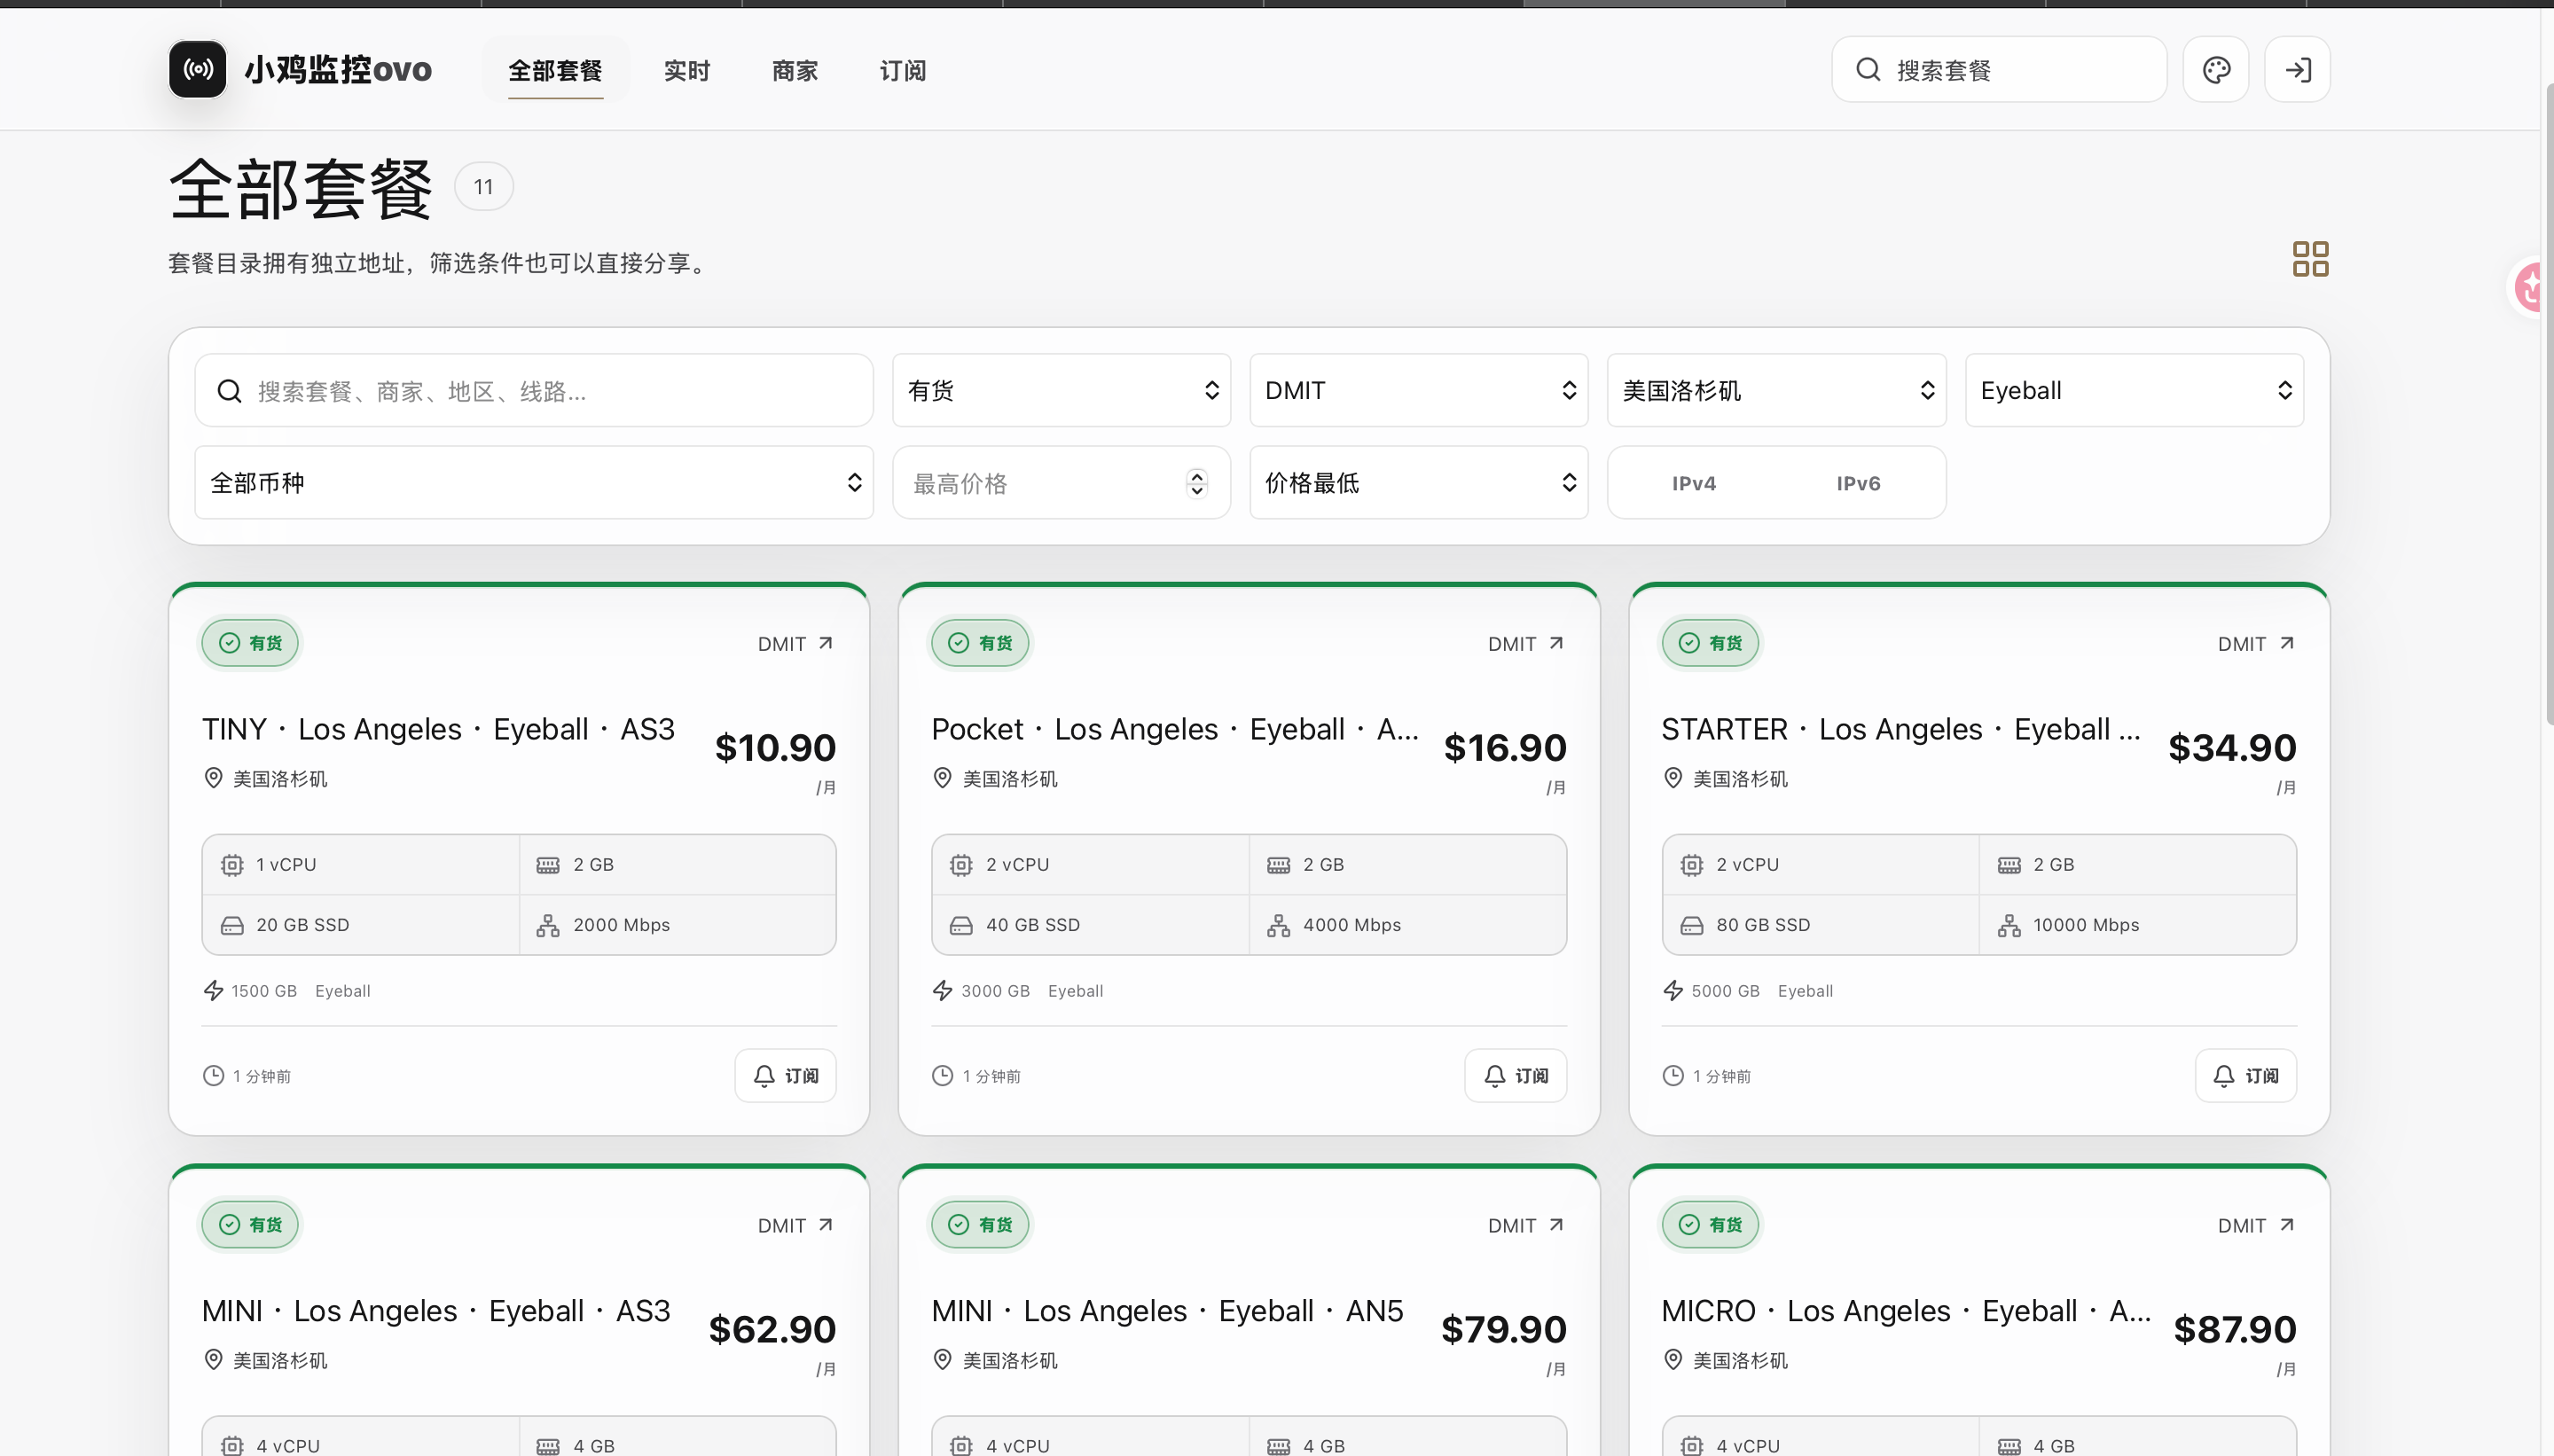Click the $62.90 price

pyautogui.click(x=772, y=1329)
